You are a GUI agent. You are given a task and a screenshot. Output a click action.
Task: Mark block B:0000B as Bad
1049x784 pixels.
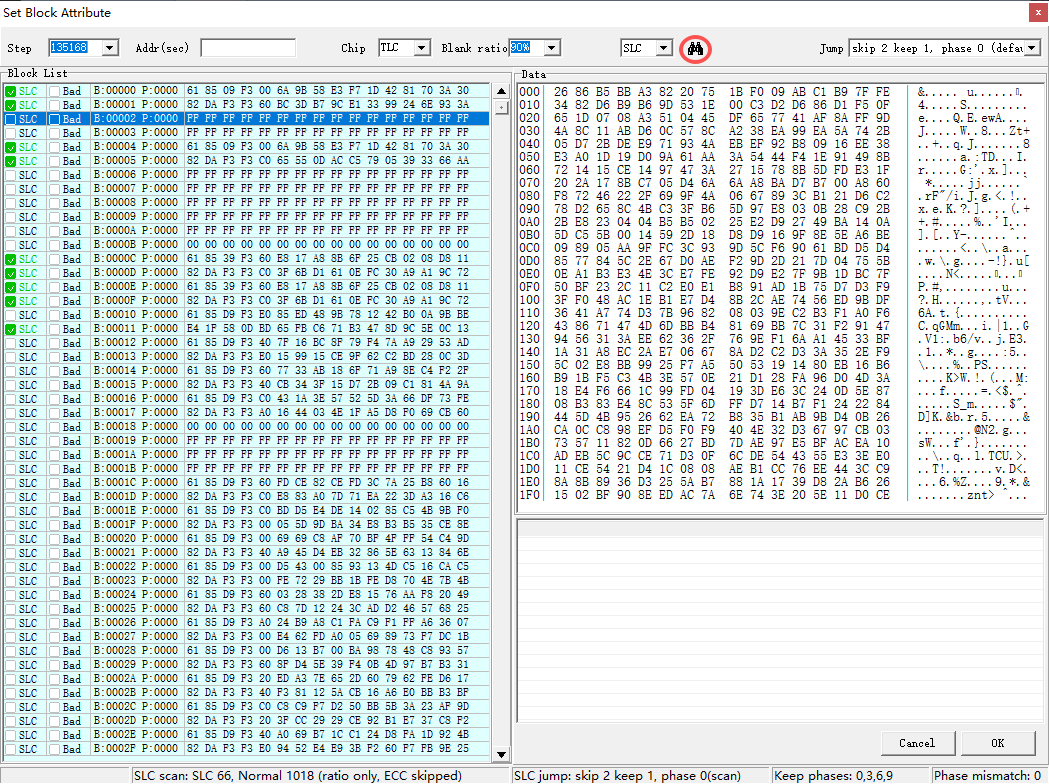click(55, 245)
